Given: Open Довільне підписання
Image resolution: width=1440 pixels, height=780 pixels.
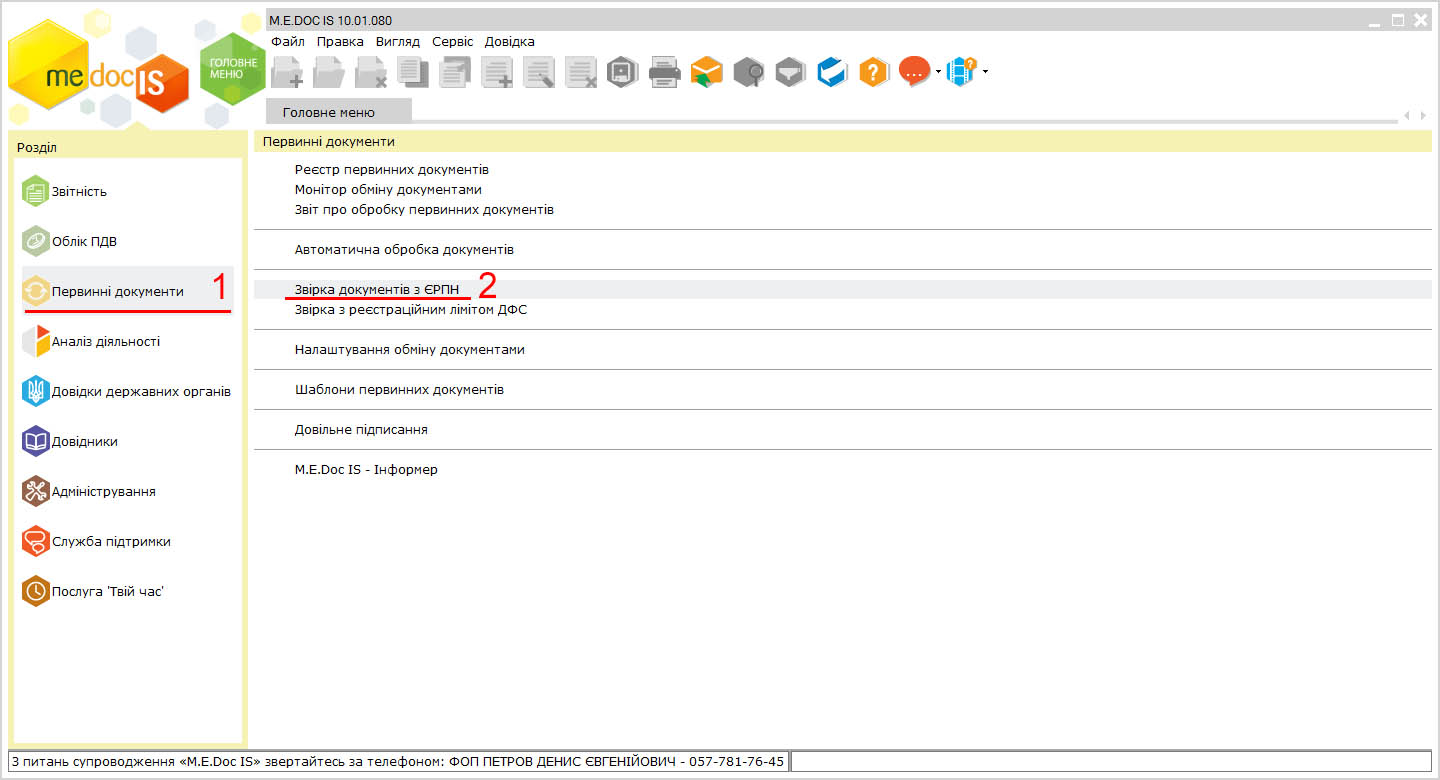Looking at the screenshot, I should tap(361, 429).
